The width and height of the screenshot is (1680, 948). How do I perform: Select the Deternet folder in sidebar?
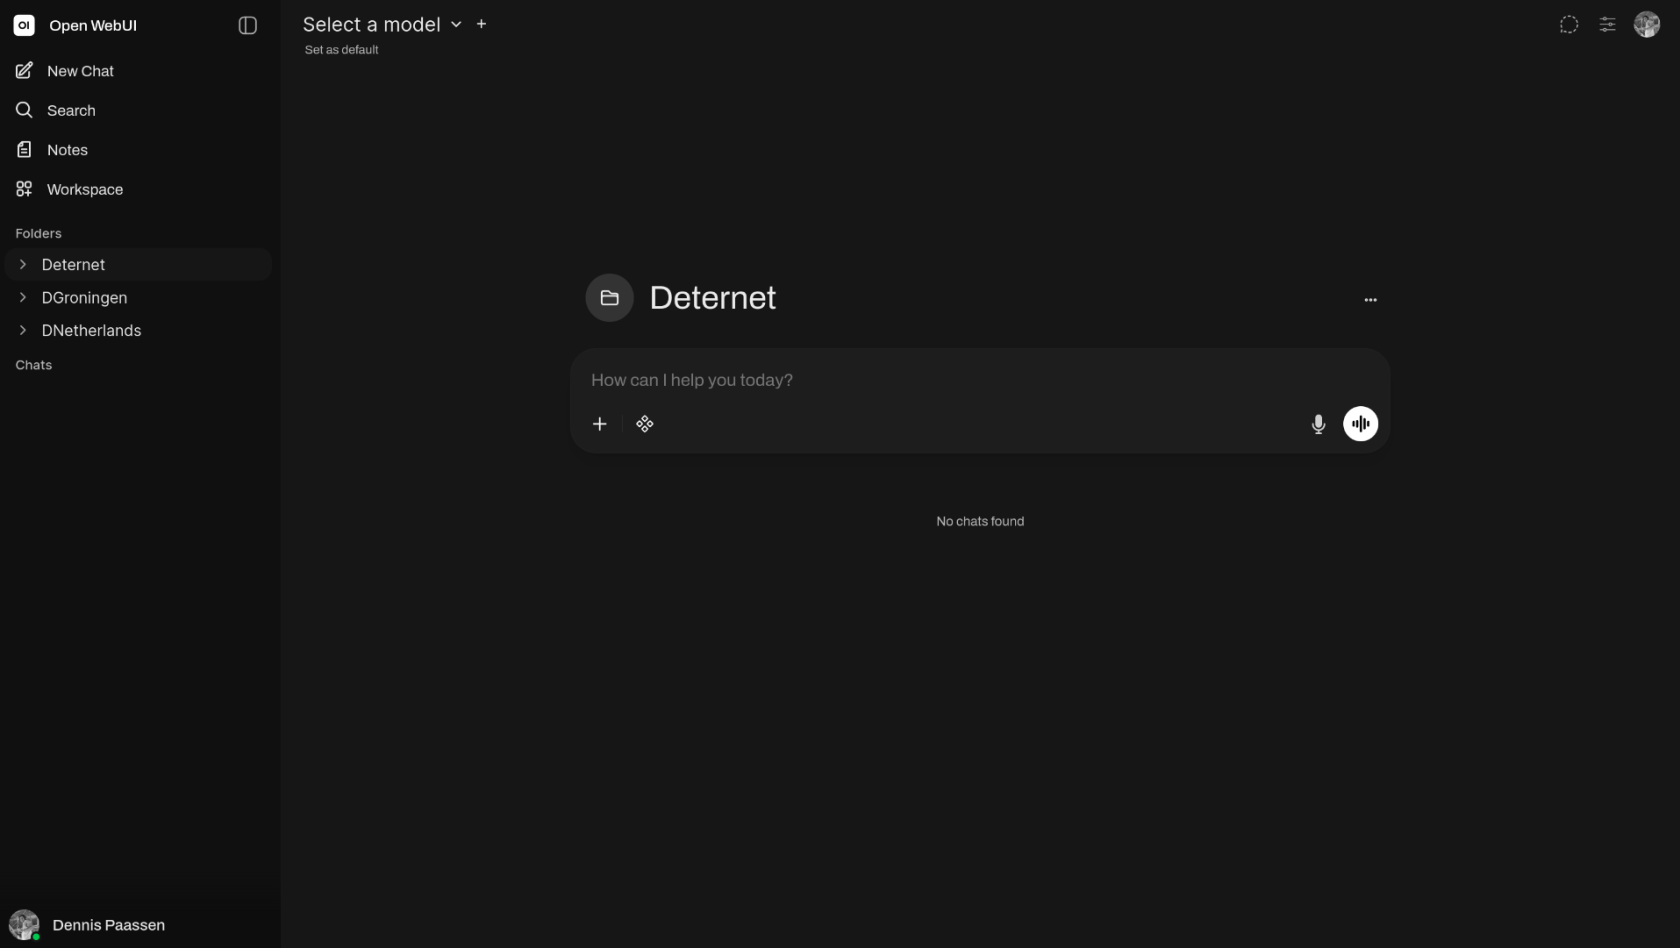click(x=73, y=265)
